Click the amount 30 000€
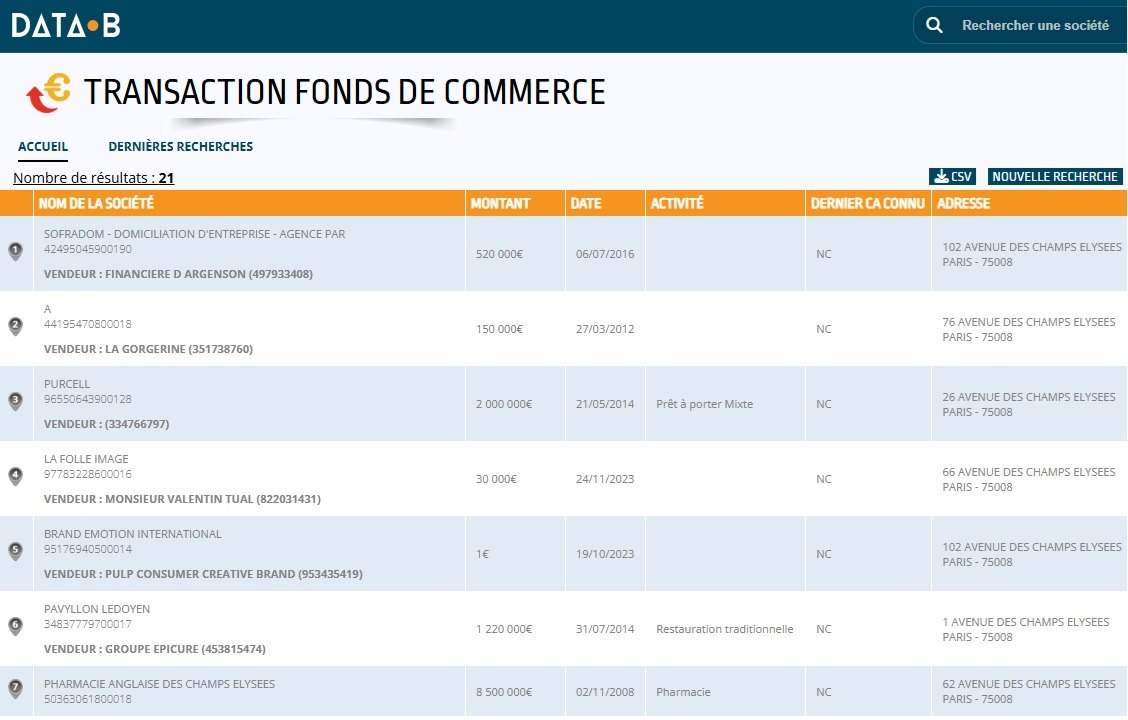 point(496,479)
